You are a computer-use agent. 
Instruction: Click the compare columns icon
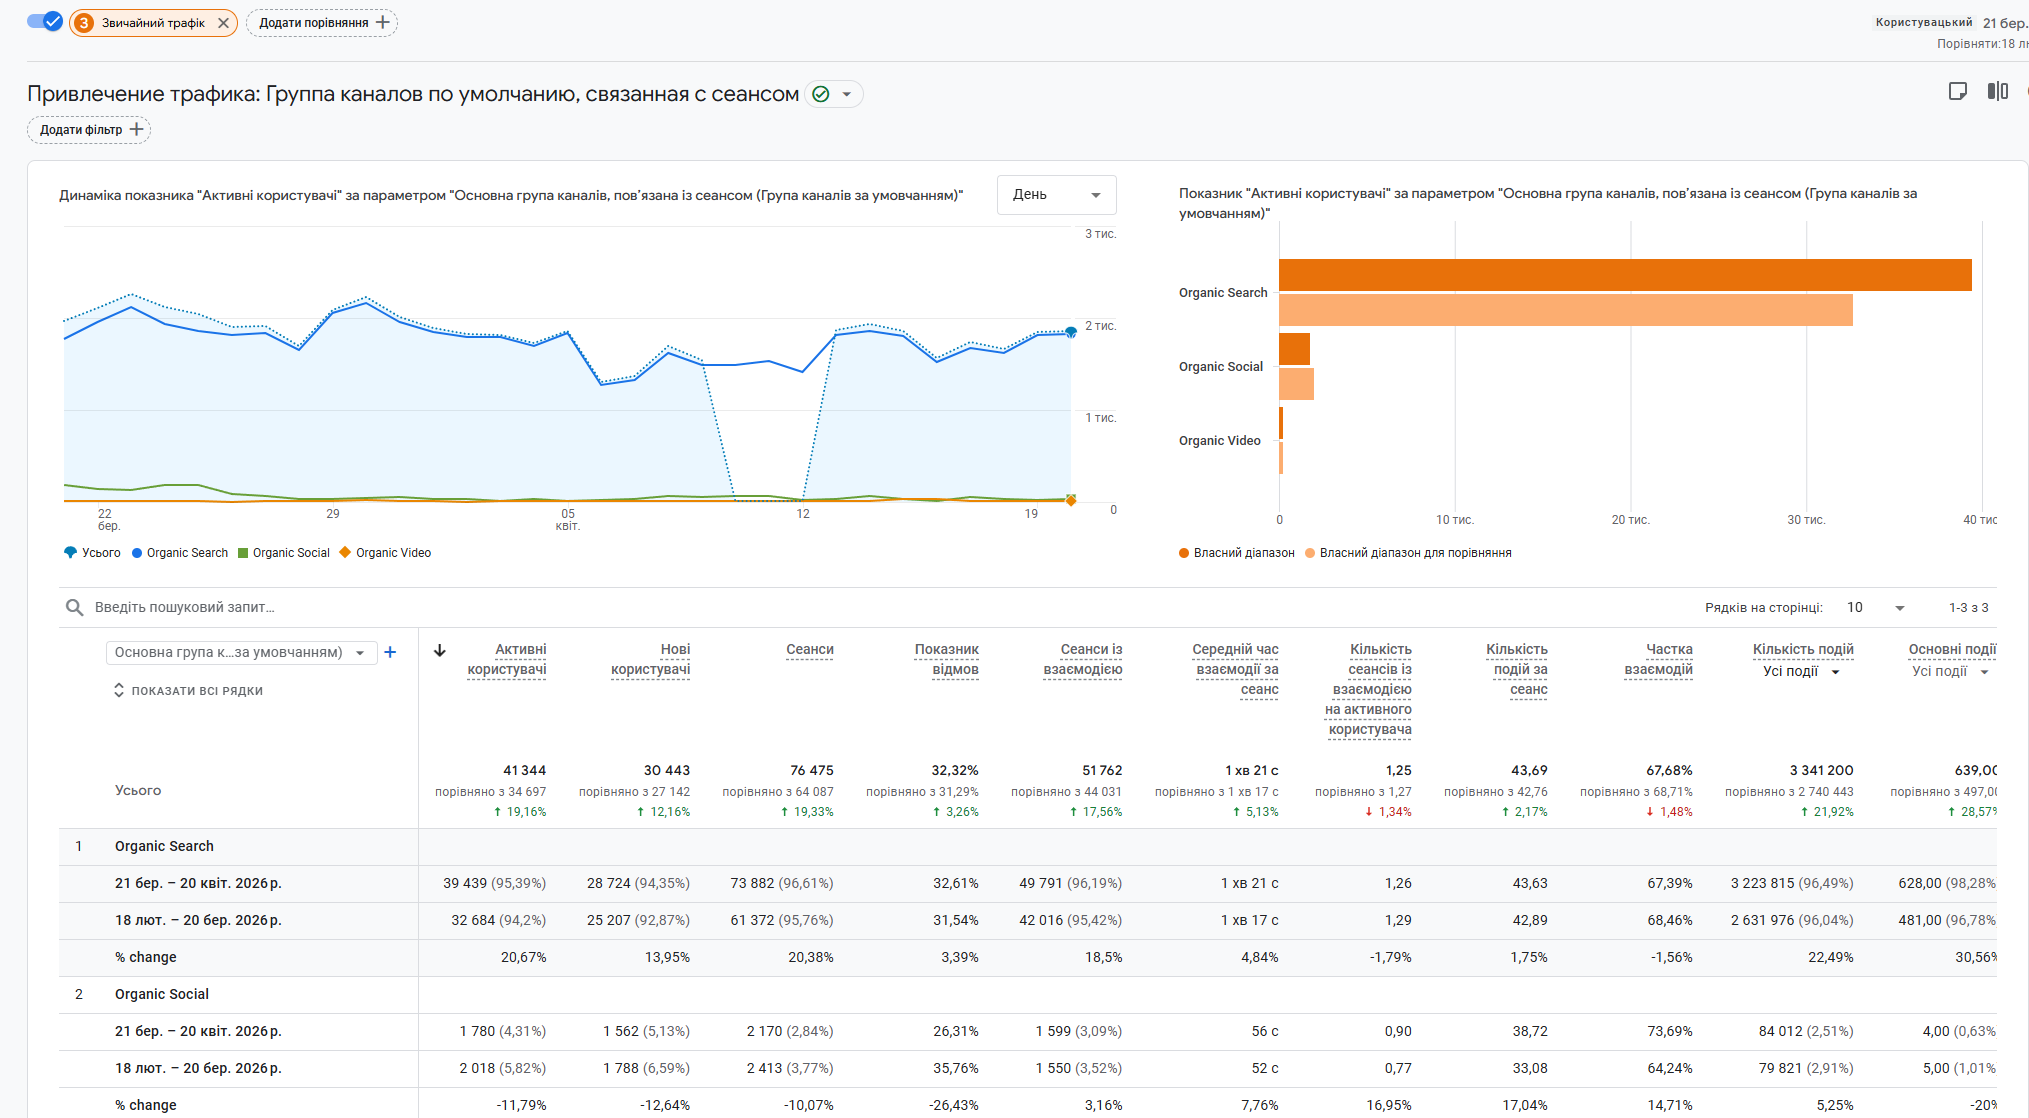click(x=1997, y=92)
